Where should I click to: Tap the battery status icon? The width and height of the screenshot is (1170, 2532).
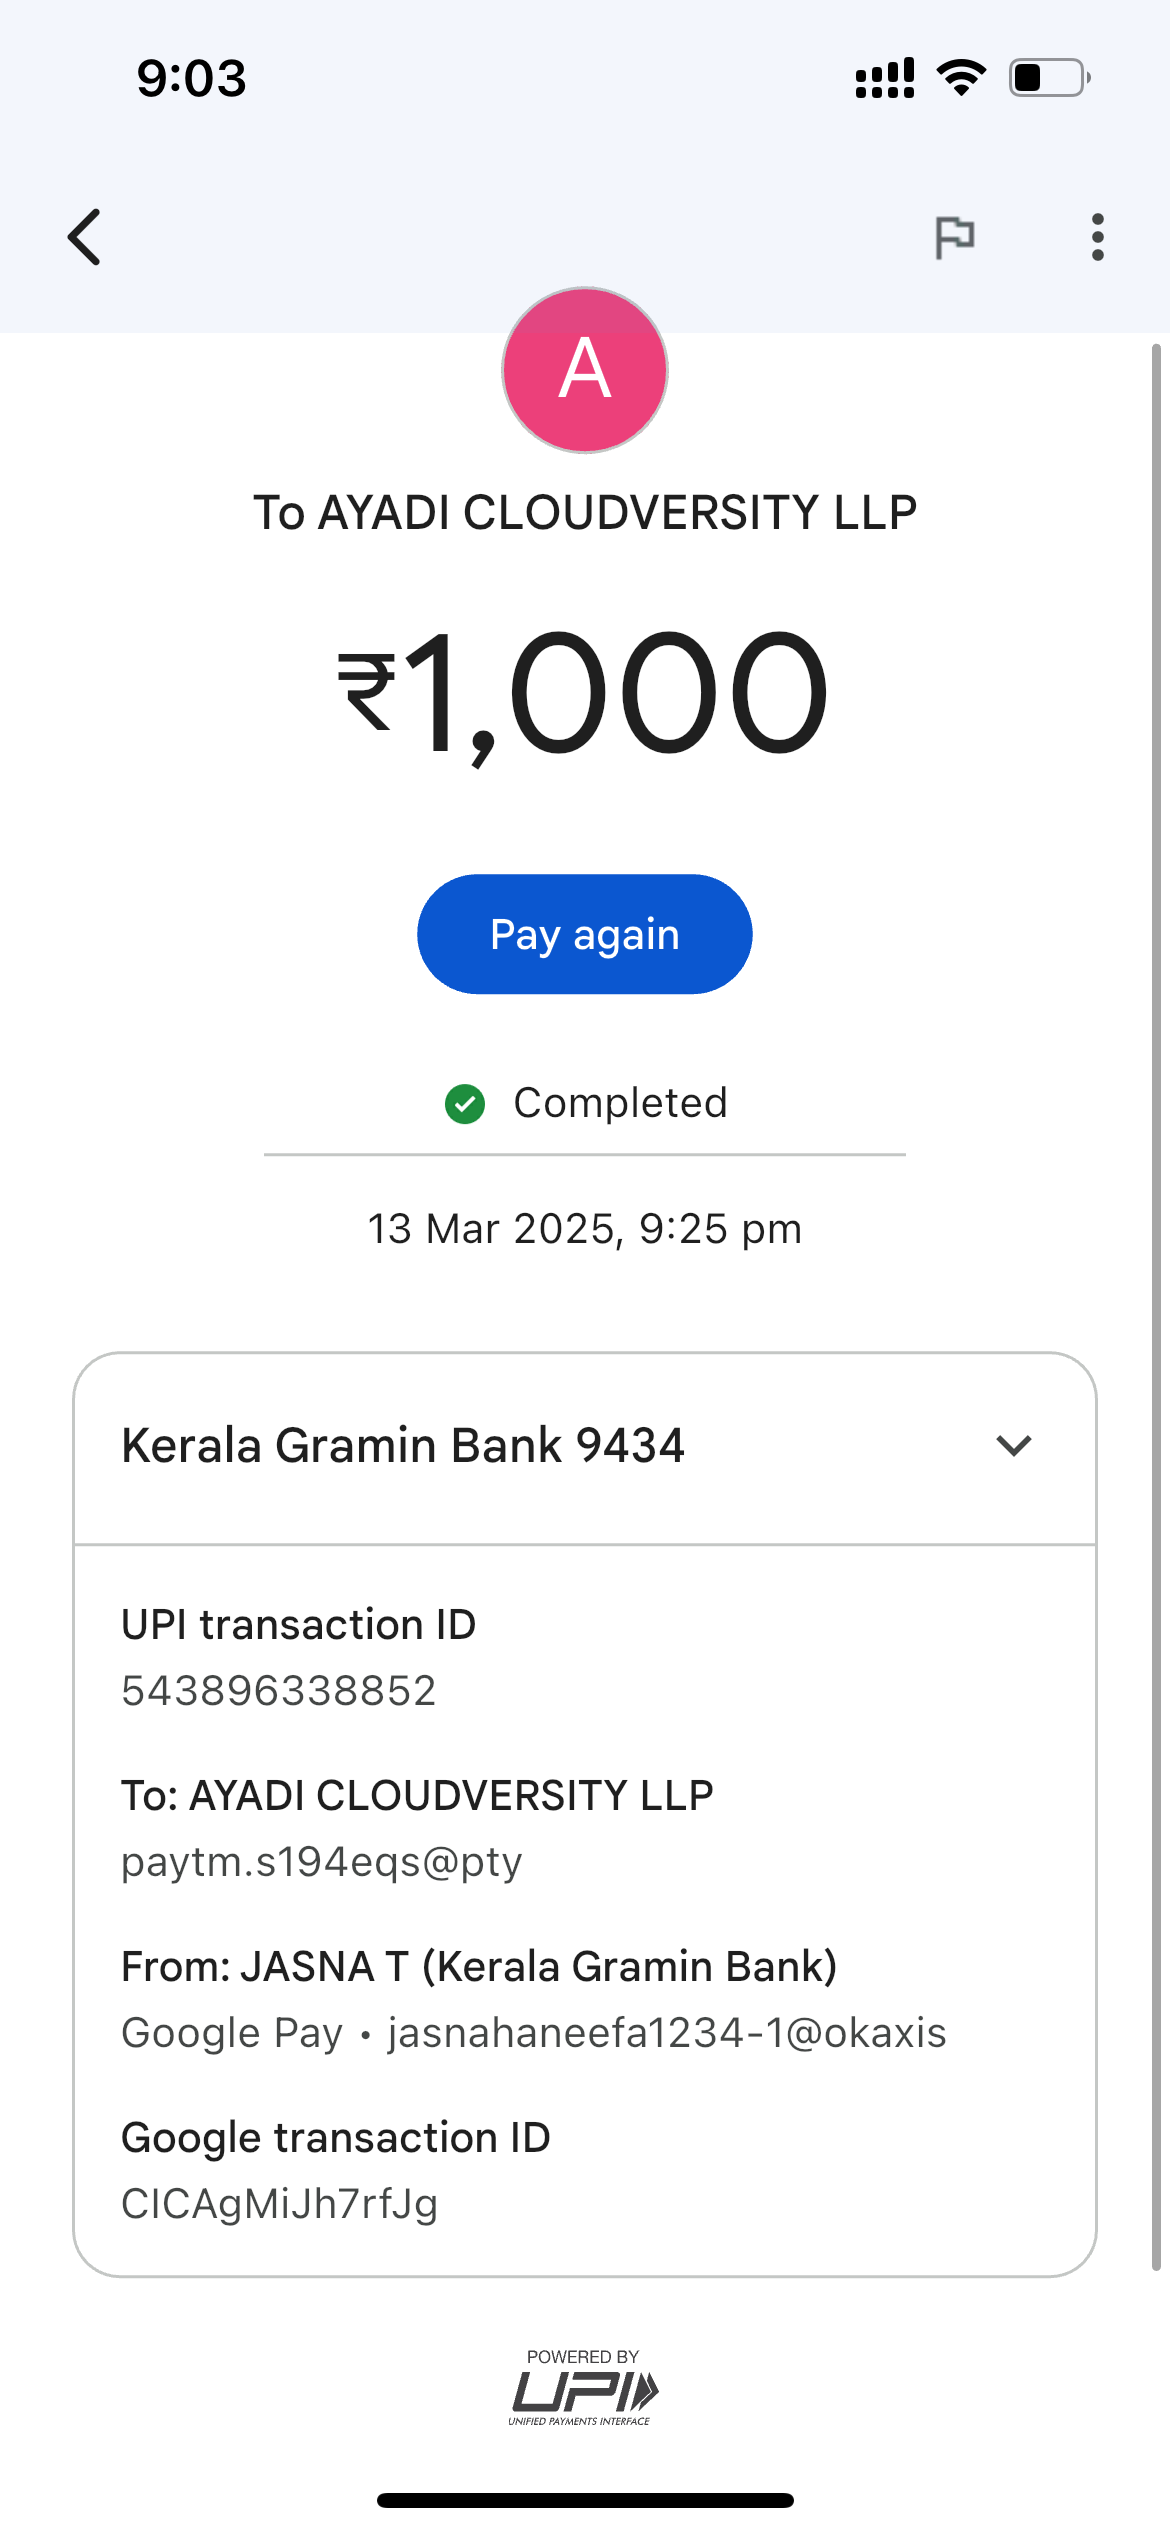[x=1048, y=78]
